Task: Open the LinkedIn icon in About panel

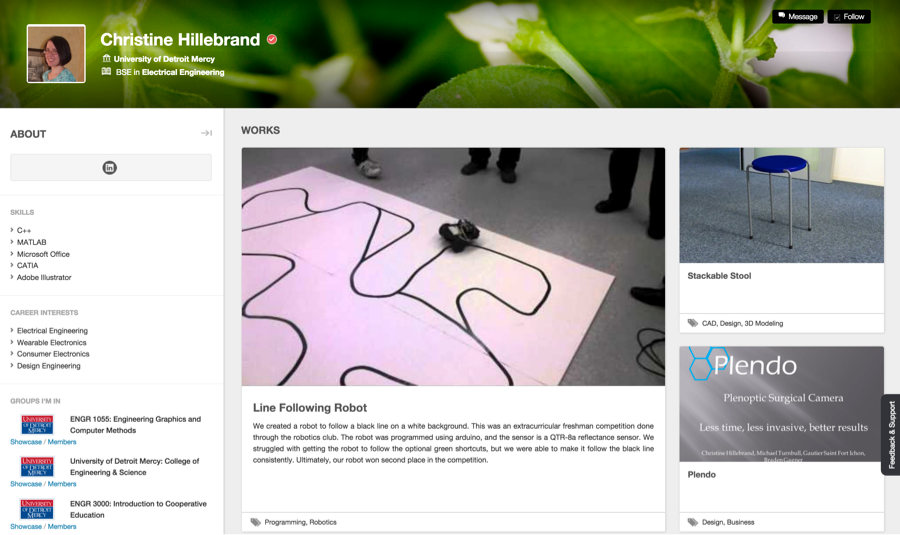Action: click(110, 168)
